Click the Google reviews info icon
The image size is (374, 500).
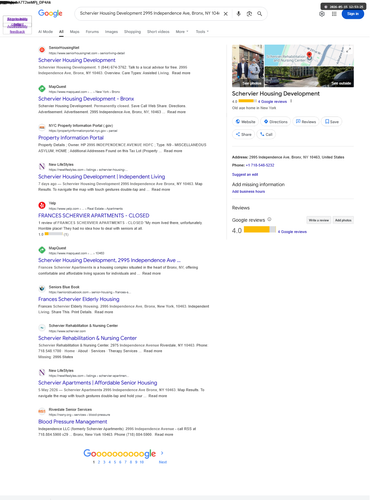[x=269, y=219]
